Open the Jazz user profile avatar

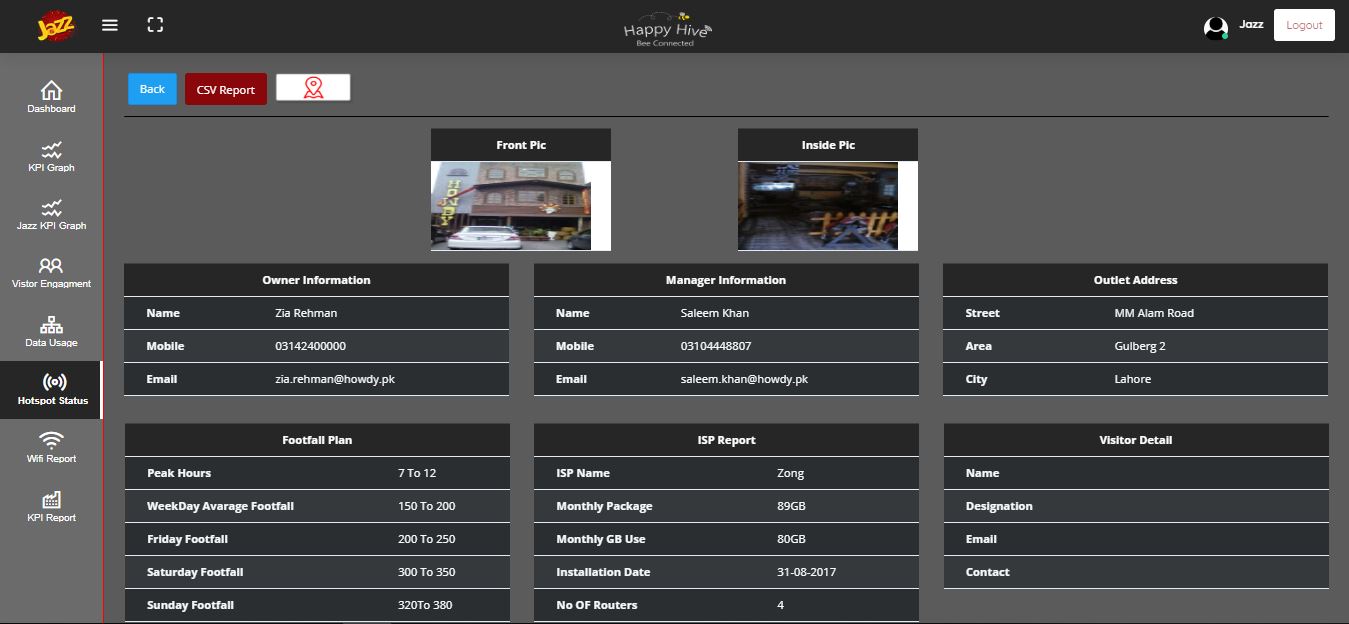[x=1215, y=28]
